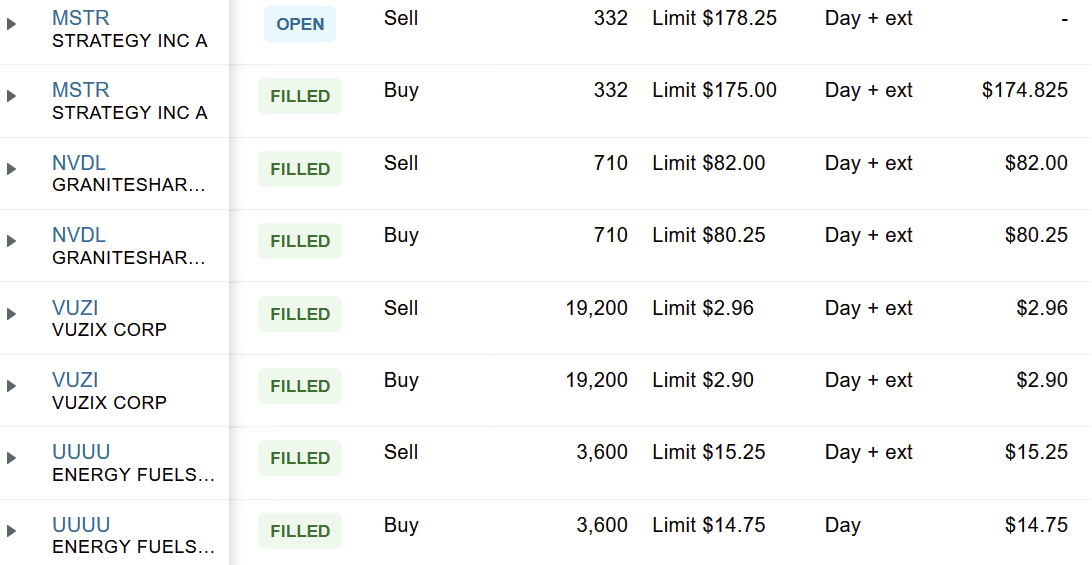This screenshot has height=565, width=1092.
Task: Expand the MSTR filled buy order row
Action: coord(11,96)
